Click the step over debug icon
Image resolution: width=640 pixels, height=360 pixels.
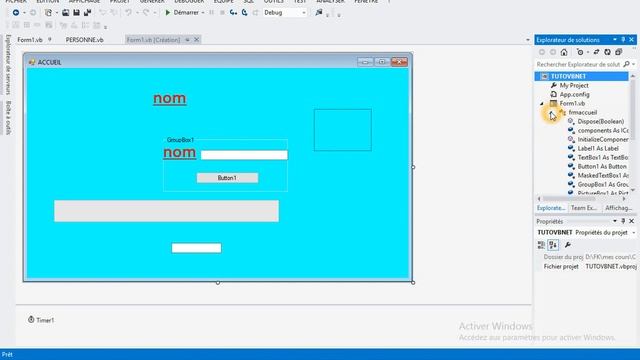(244, 13)
